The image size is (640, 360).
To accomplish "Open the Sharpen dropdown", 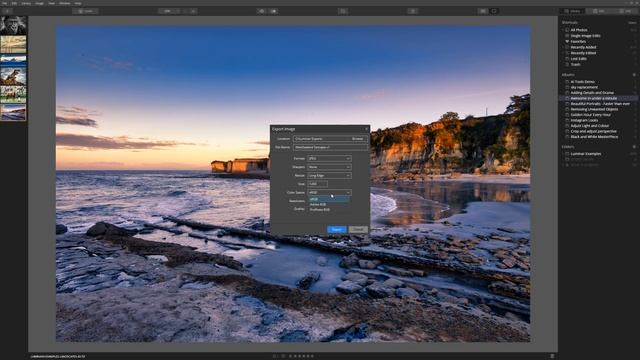I will pyautogui.click(x=329, y=167).
